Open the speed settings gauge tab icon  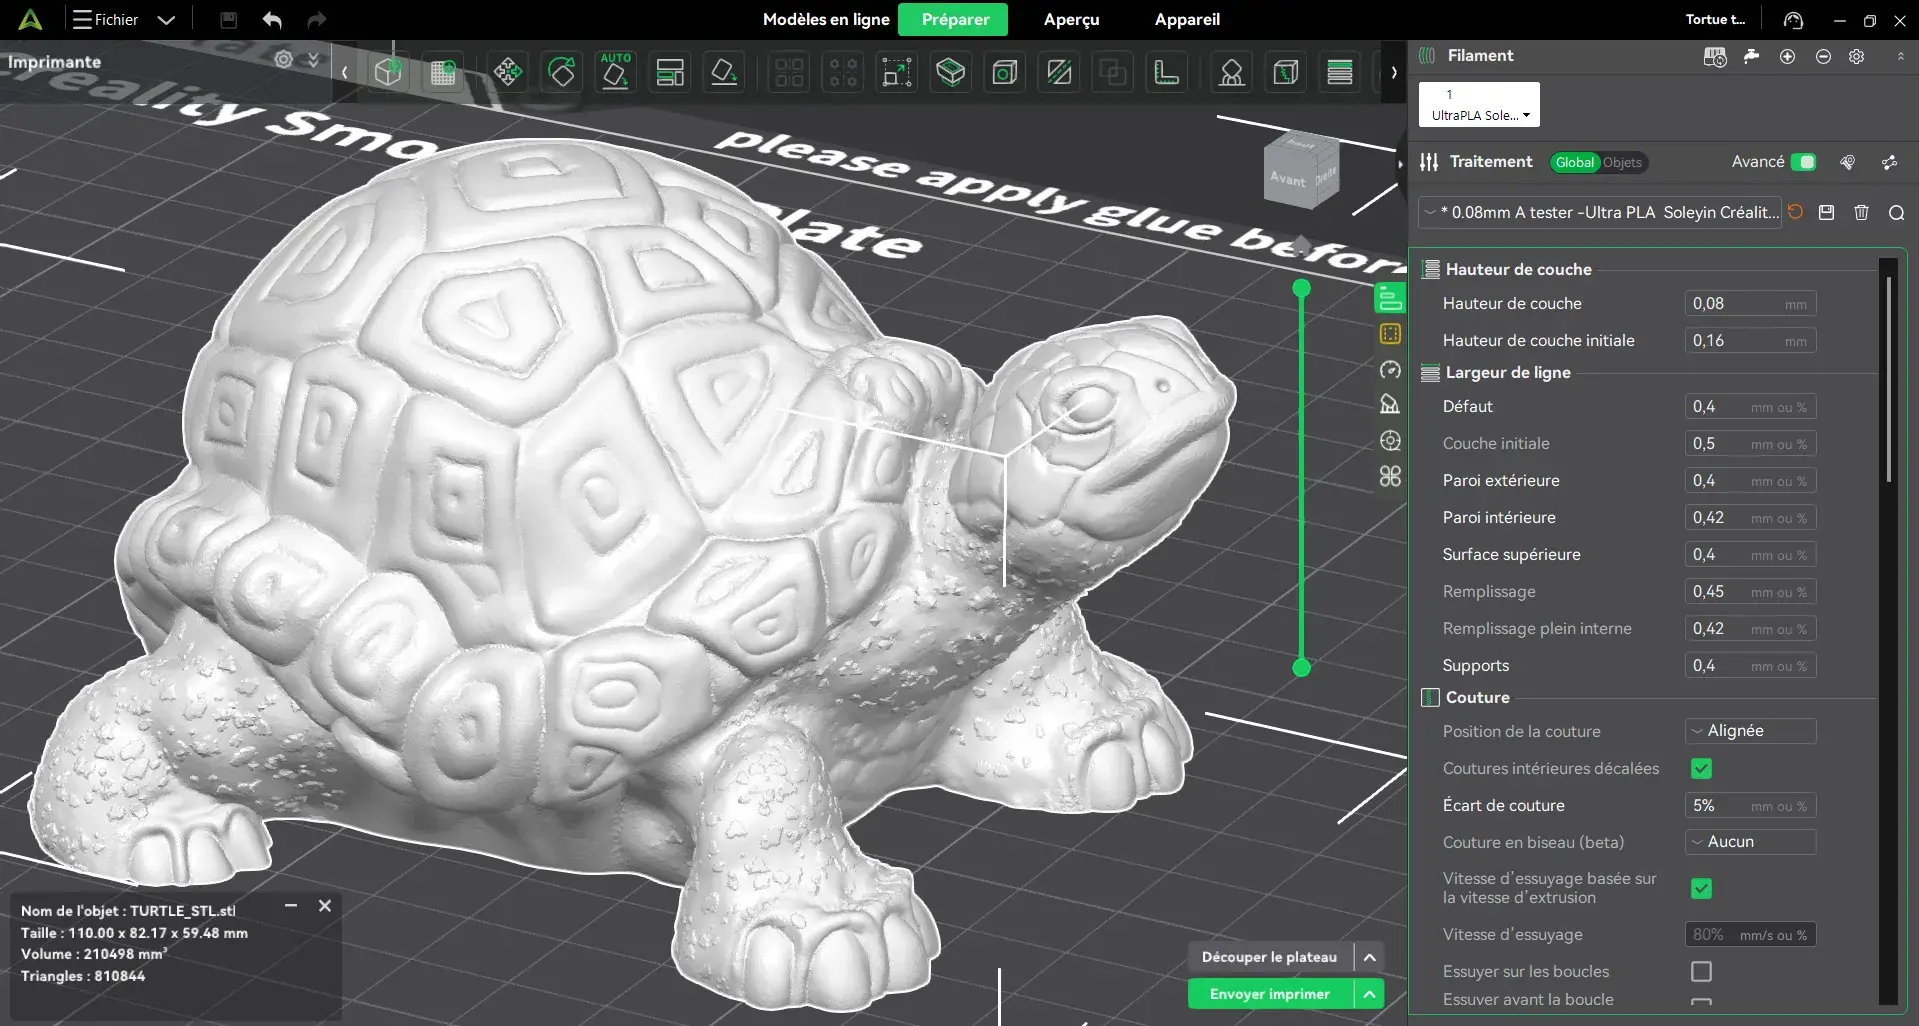coord(1390,370)
